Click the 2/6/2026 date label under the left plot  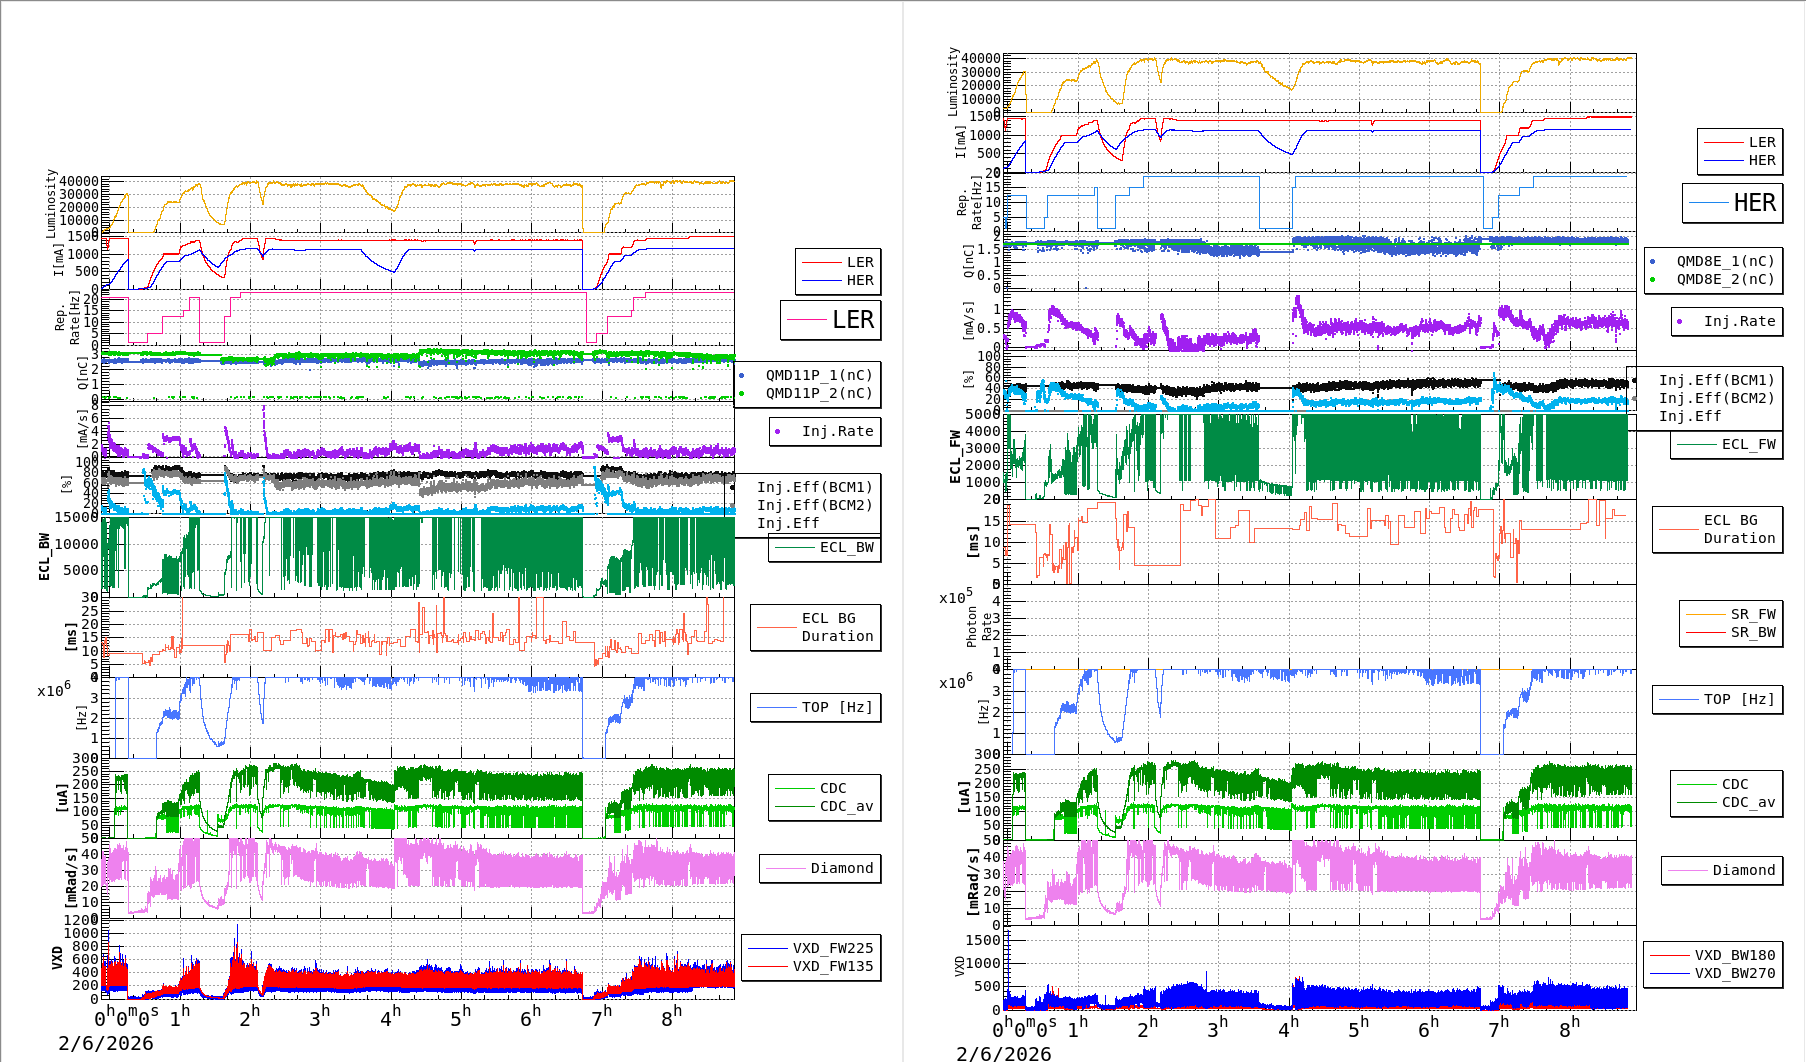pos(106,1043)
